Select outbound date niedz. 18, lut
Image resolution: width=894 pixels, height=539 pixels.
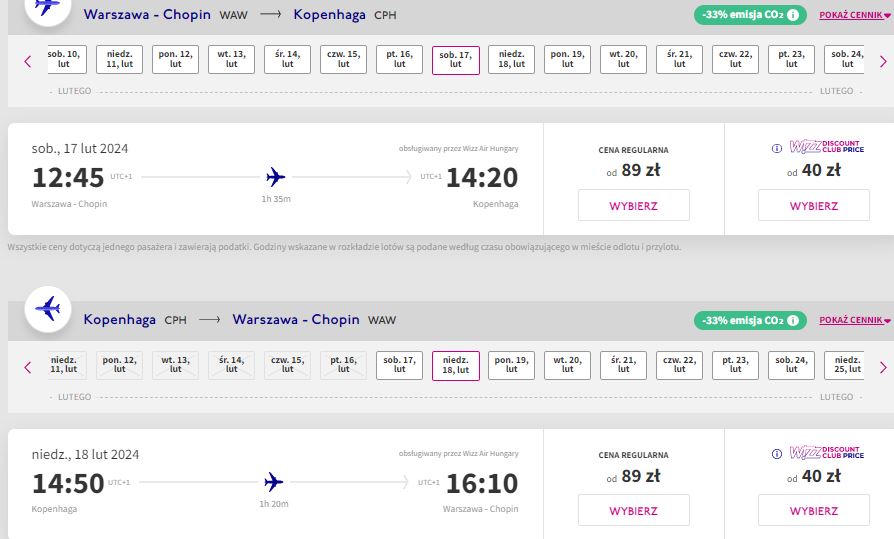pos(511,59)
